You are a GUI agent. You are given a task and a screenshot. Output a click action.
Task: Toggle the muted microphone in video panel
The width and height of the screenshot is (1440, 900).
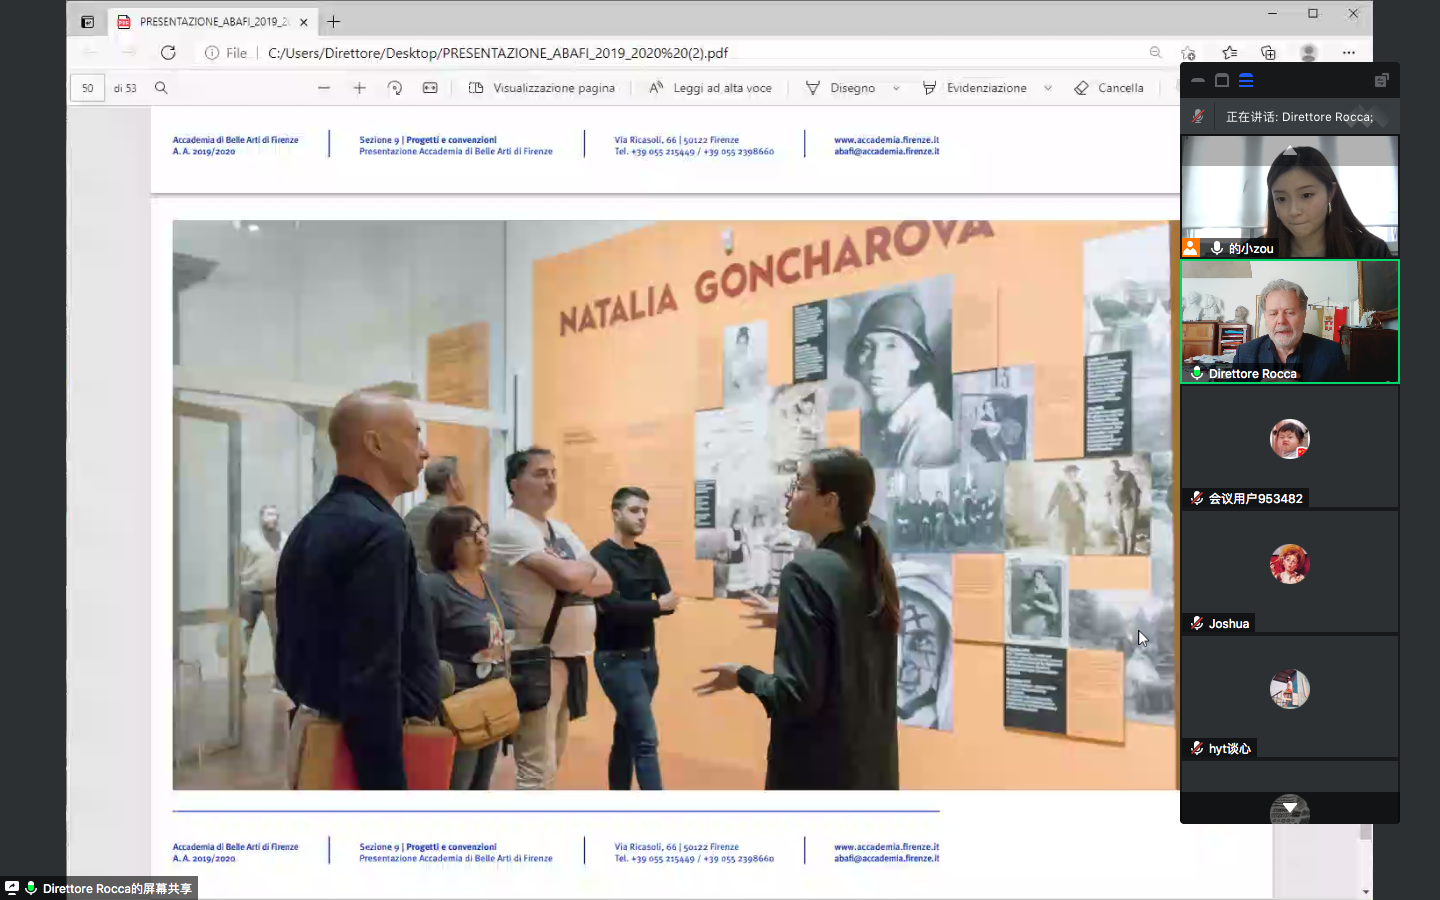1198,117
